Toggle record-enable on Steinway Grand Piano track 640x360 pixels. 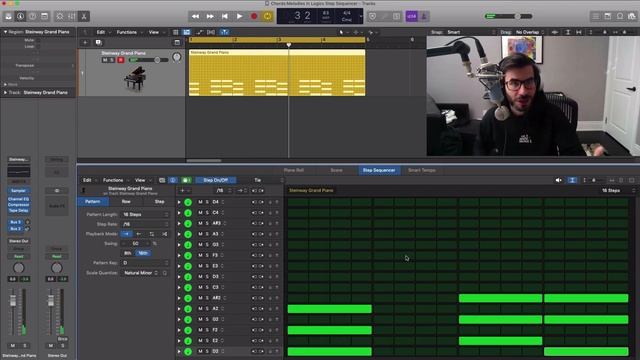click(x=121, y=60)
